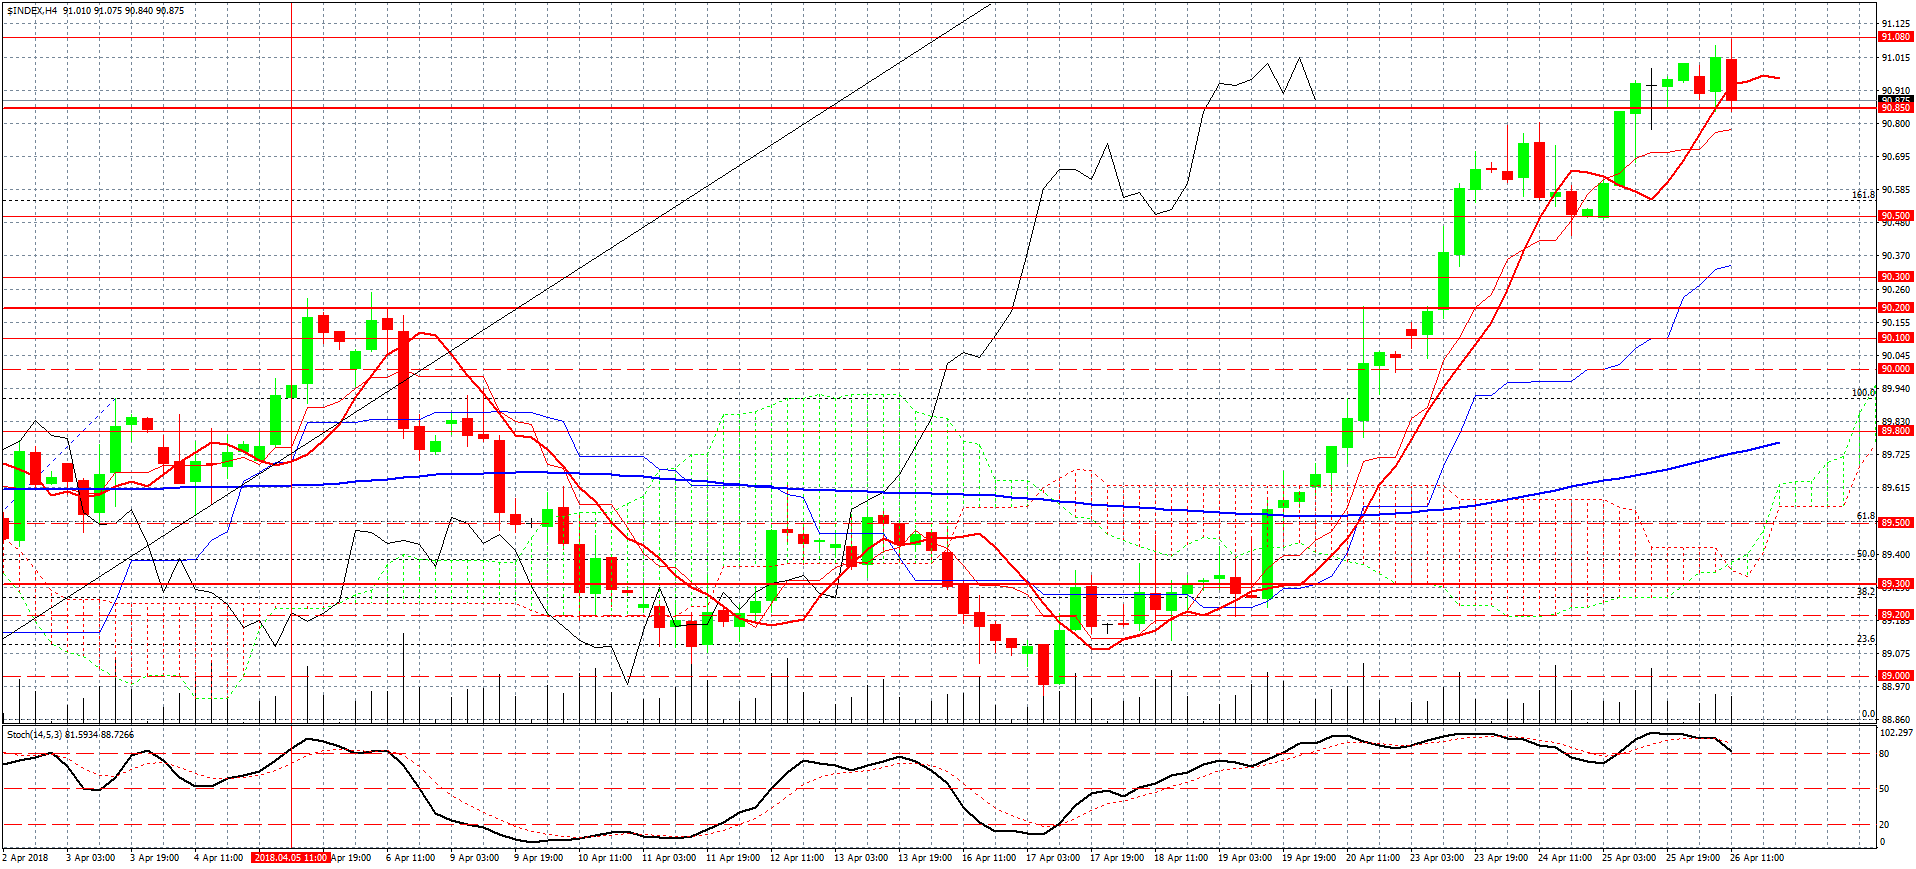
Task: Click the 90.585 price axis label
Action: 1896,190
